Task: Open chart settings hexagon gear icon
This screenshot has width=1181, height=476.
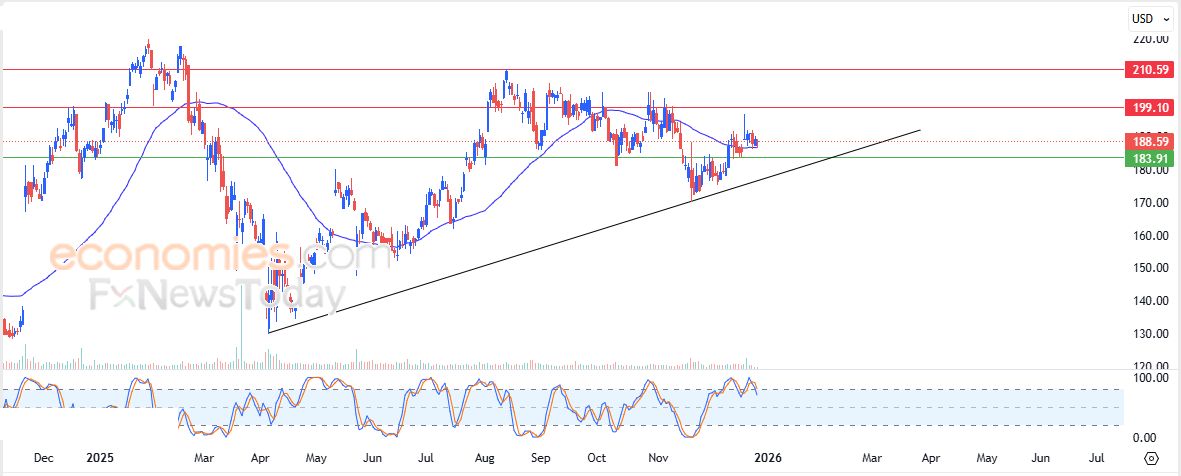Action: coord(1150,458)
